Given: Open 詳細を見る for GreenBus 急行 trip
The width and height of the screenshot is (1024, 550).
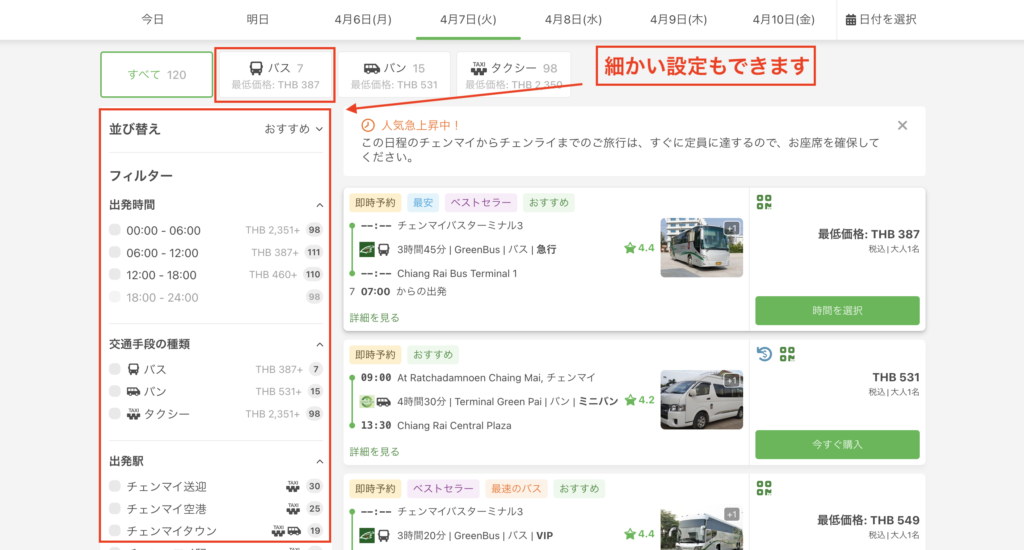Looking at the screenshot, I should pyautogui.click(x=374, y=317).
